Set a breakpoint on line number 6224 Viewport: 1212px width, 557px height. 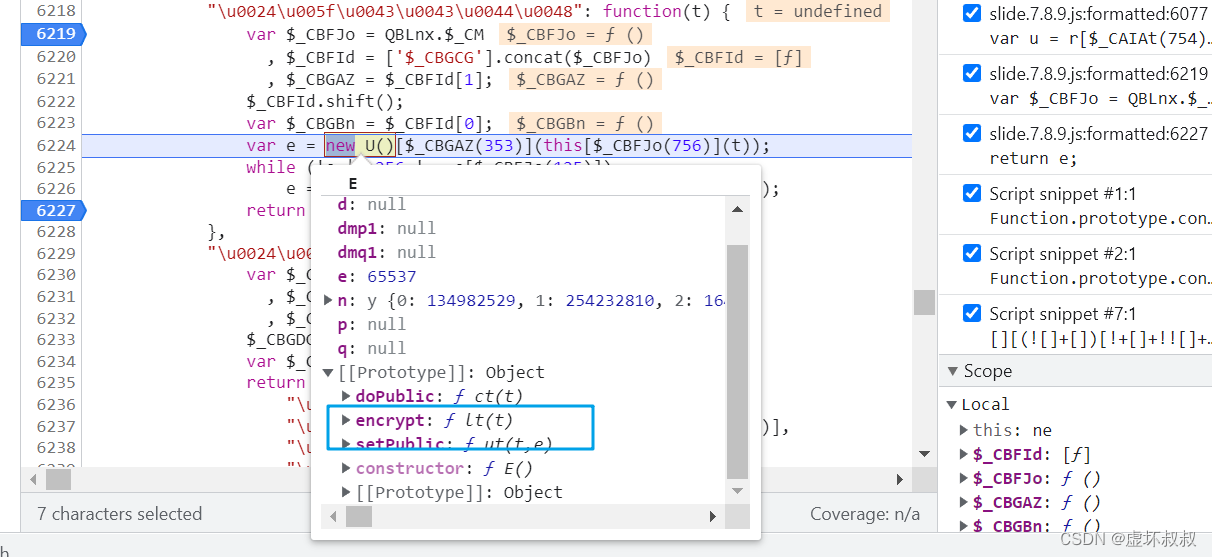click(x=55, y=145)
